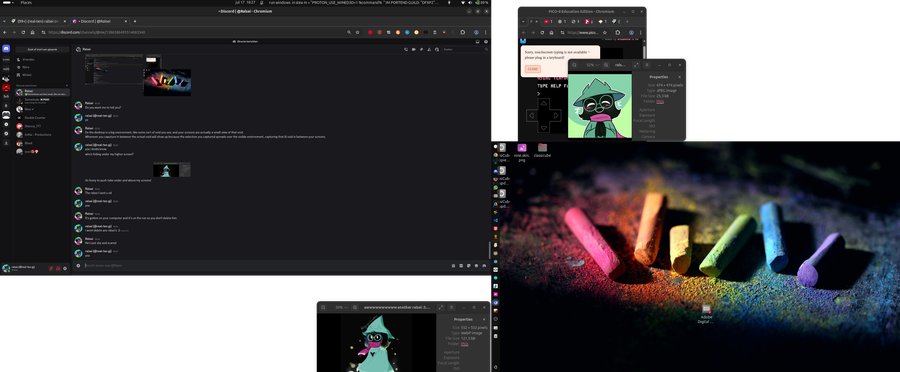Start a voice call with Ralsei

click(x=406, y=49)
